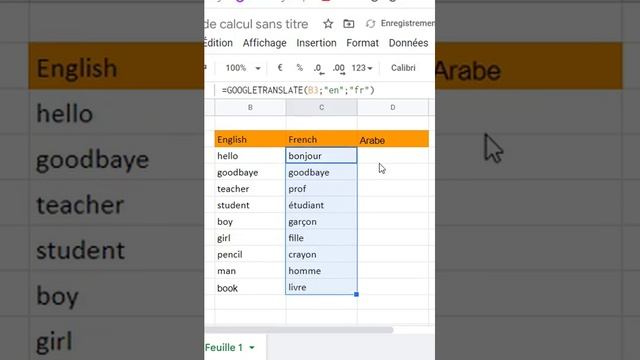640x360 pixels.
Task: Select the cell containing pencil
Action: [250, 254]
